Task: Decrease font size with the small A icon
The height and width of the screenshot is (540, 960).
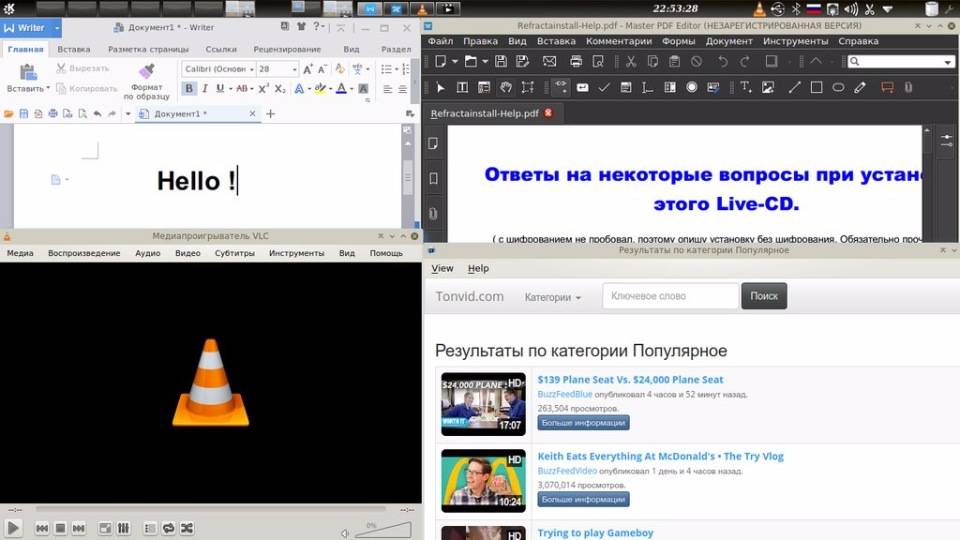Action: pyautogui.click(x=322, y=69)
